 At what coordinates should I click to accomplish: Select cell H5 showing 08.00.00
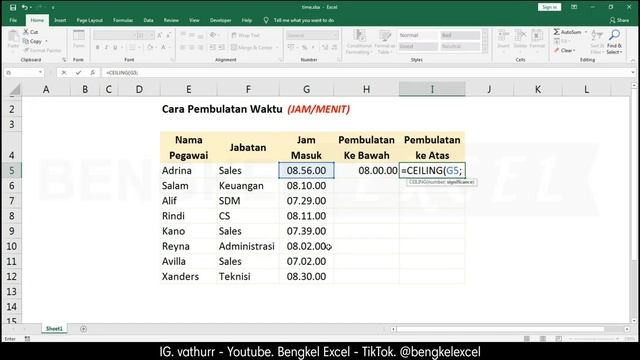pyautogui.click(x=367, y=171)
